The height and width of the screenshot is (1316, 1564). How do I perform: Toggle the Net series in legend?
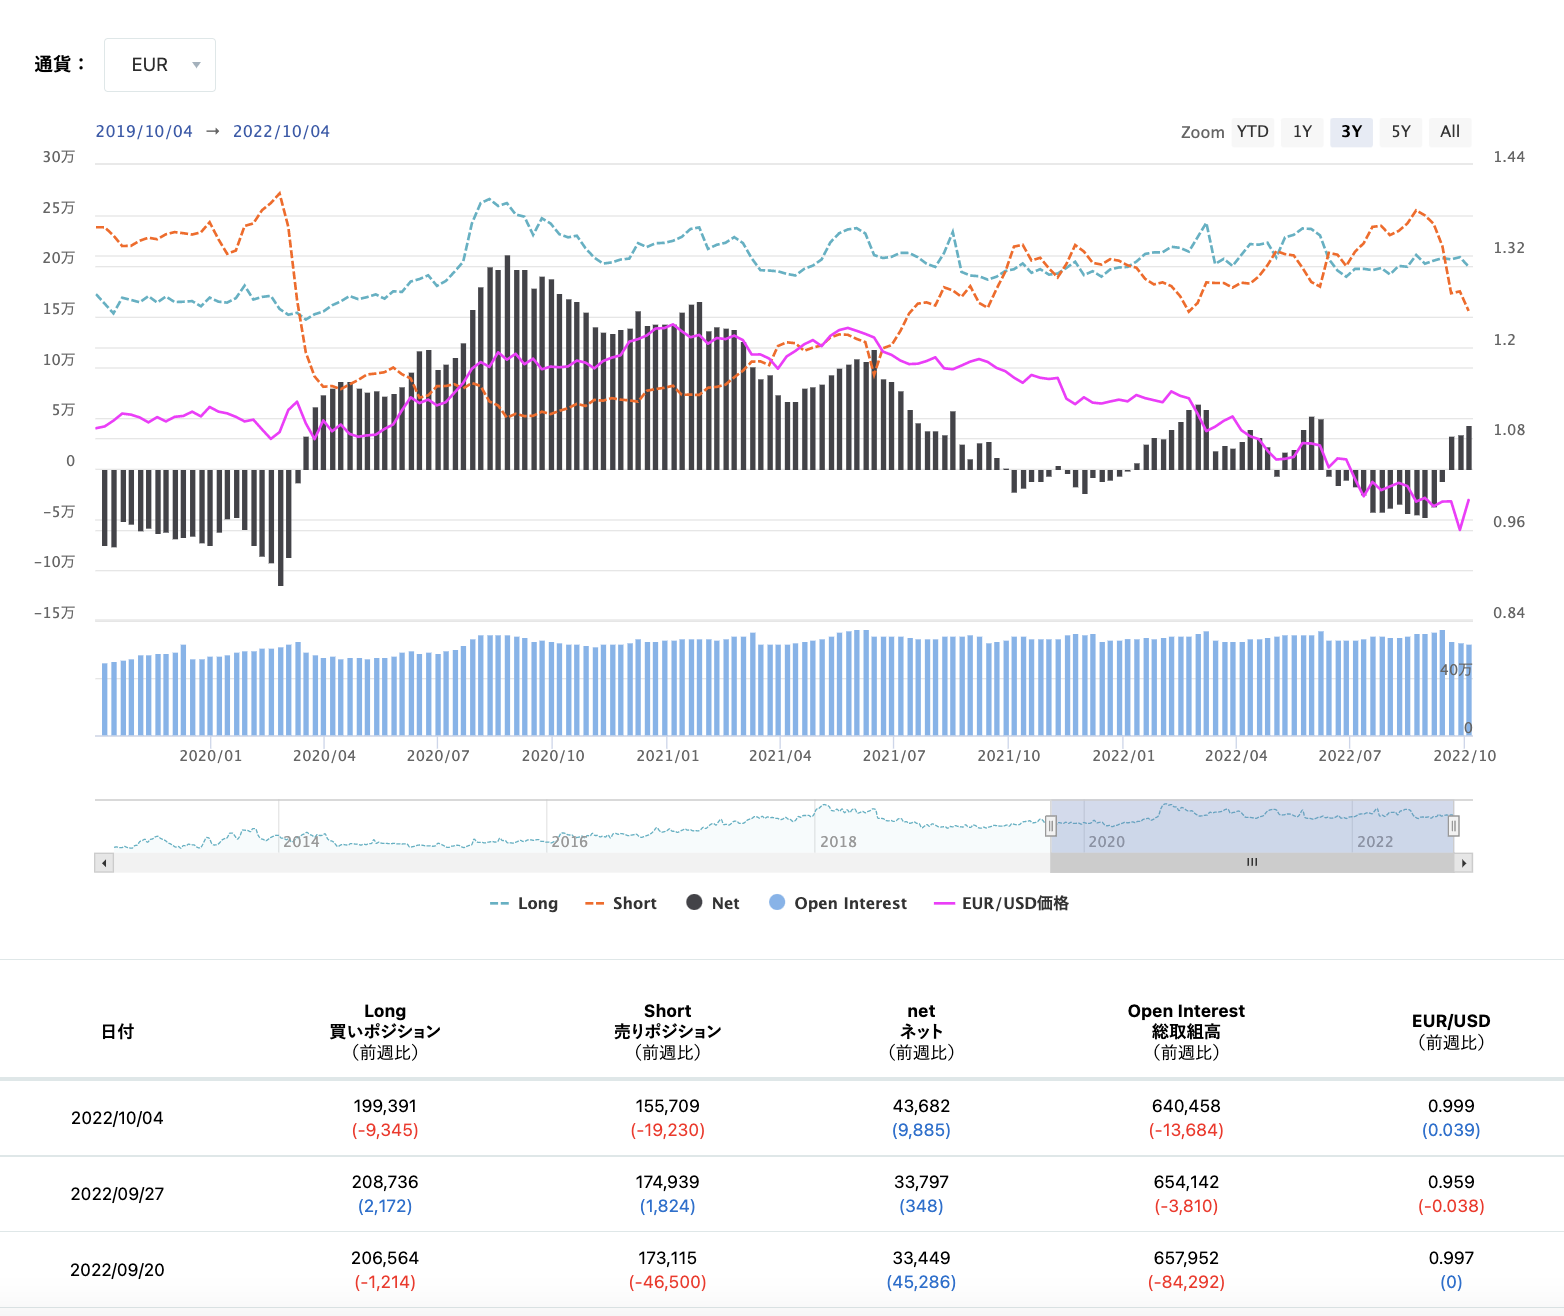tap(713, 903)
